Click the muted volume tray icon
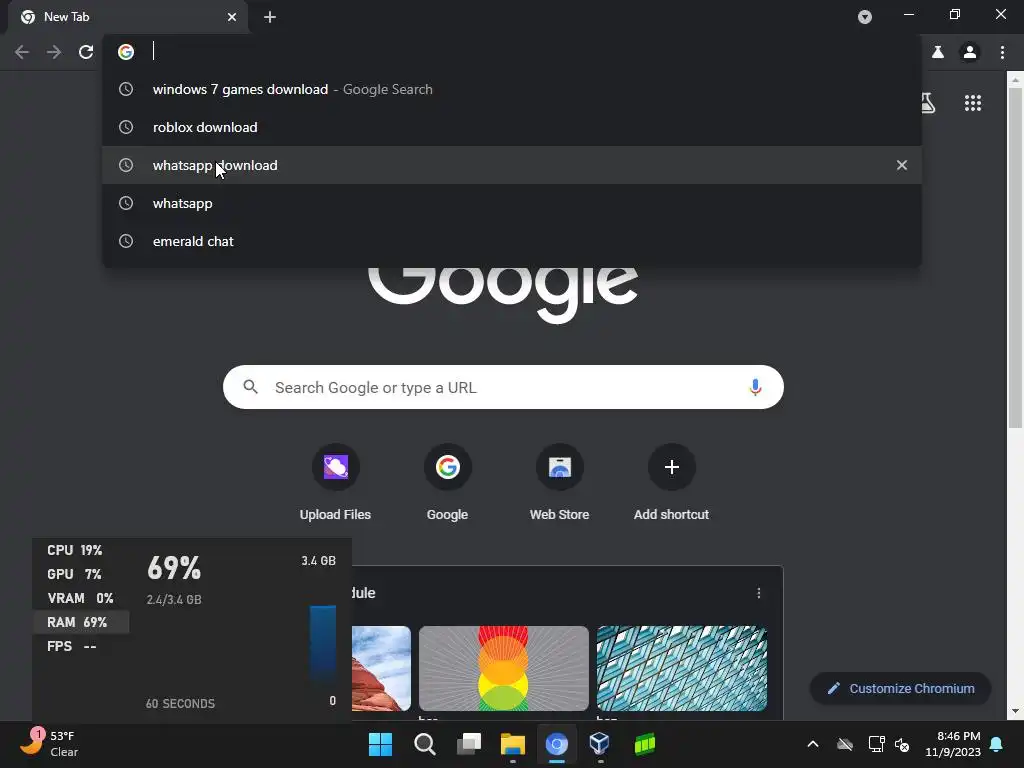This screenshot has height=768, width=1024. click(902, 744)
